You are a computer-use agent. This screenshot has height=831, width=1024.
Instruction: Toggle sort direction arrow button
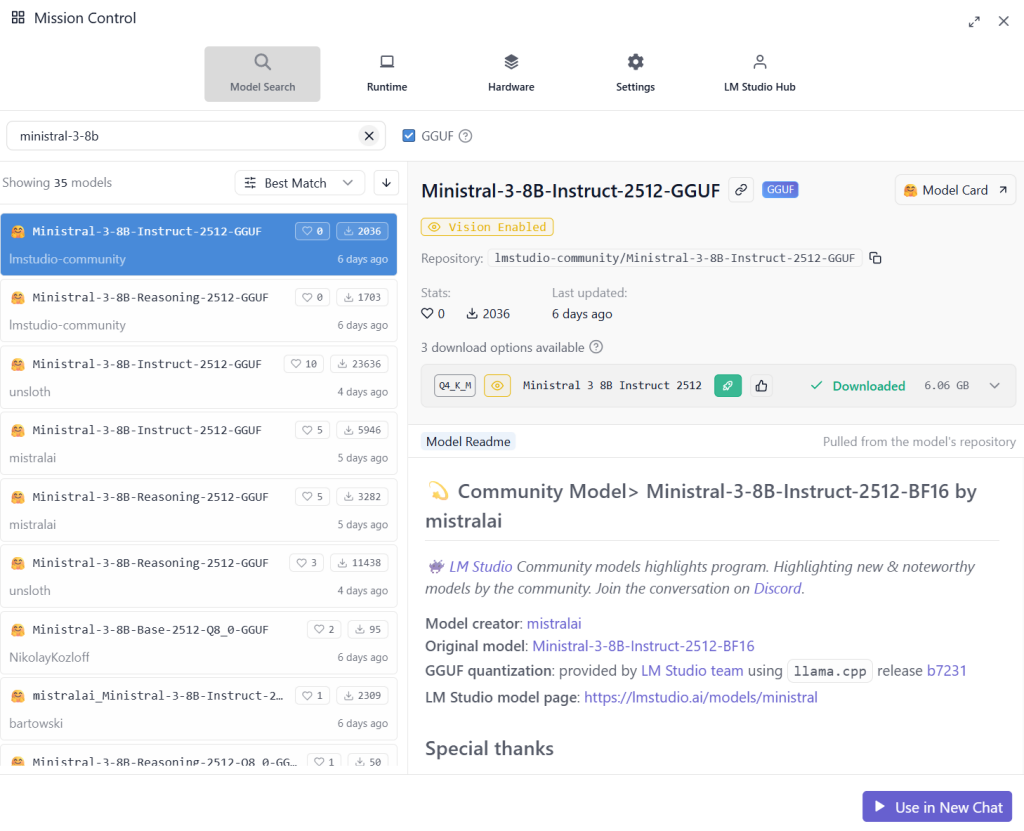386,183
